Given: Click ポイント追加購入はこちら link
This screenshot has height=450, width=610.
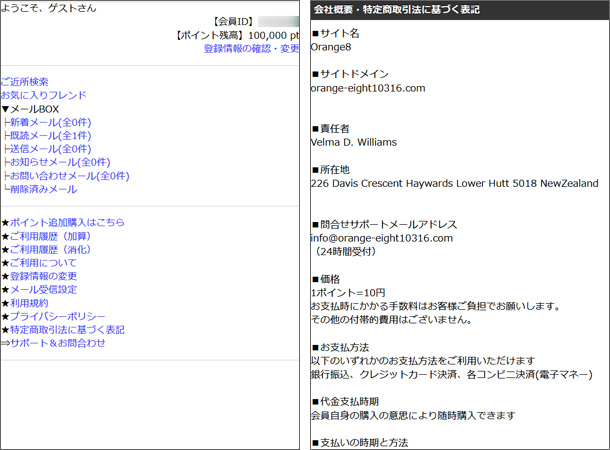Looking at the screenshot, I should click(x=67, y=222).
